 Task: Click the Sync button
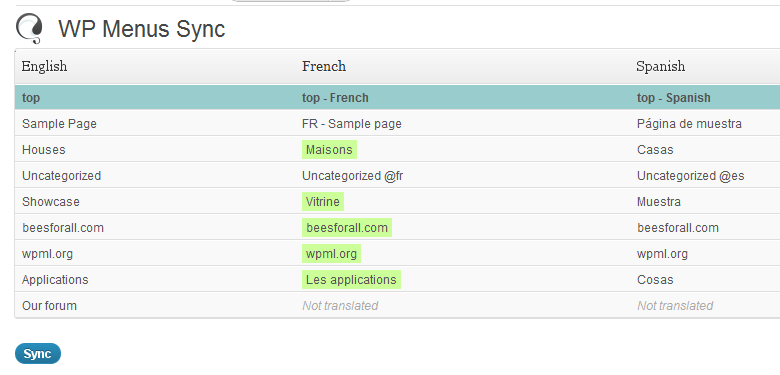[x=38, y=354]
